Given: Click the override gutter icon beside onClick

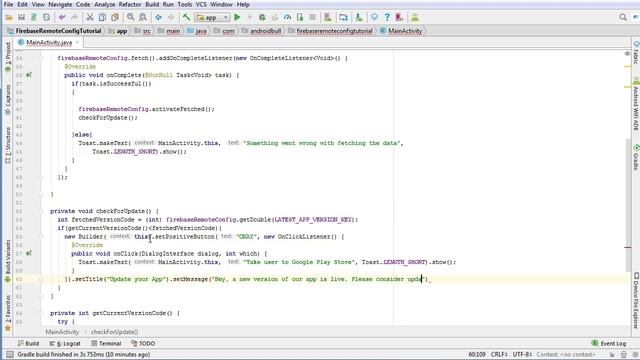Looking at the screenshot, I should point(29,253).
